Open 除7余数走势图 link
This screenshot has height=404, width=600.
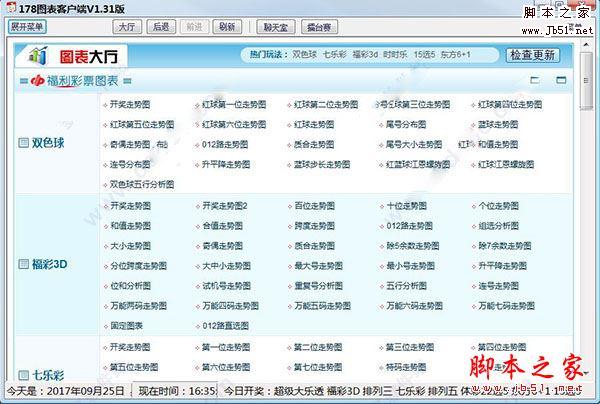point(504,246)
